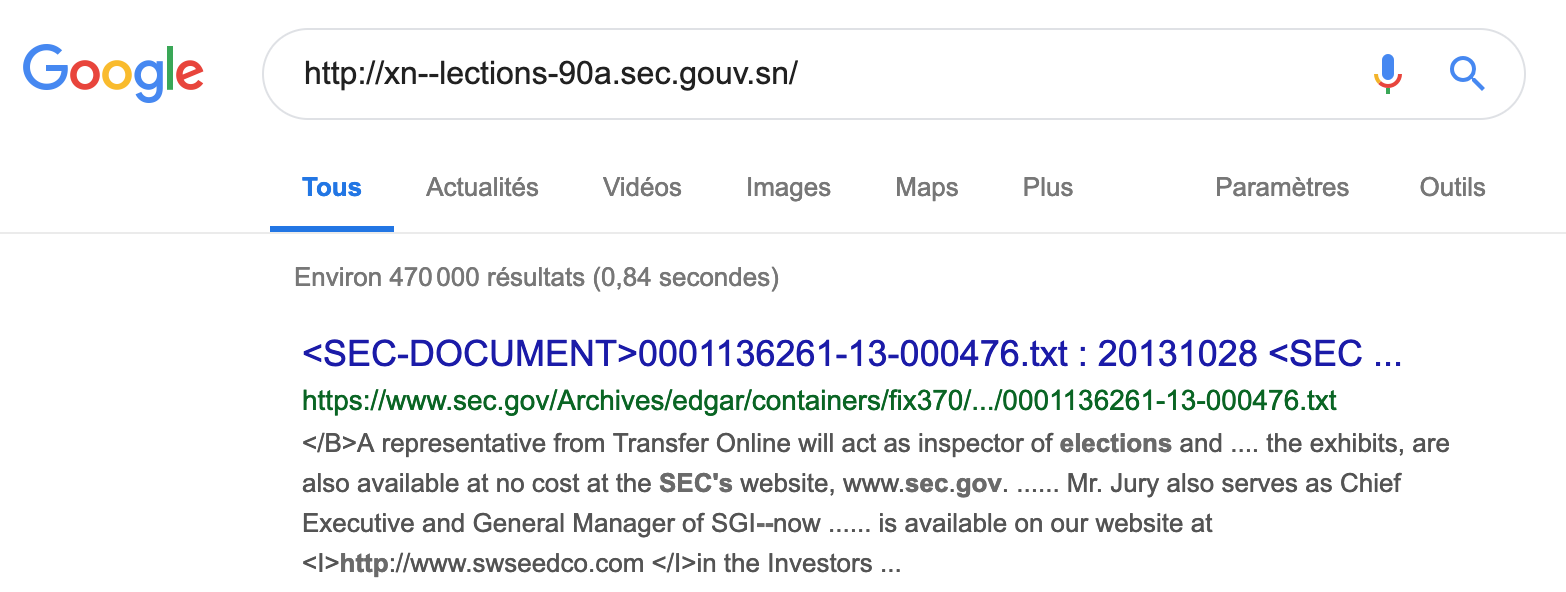Click the 'Environ 470 000 résultats' text
1566x592 pixels.
point(536,277)
